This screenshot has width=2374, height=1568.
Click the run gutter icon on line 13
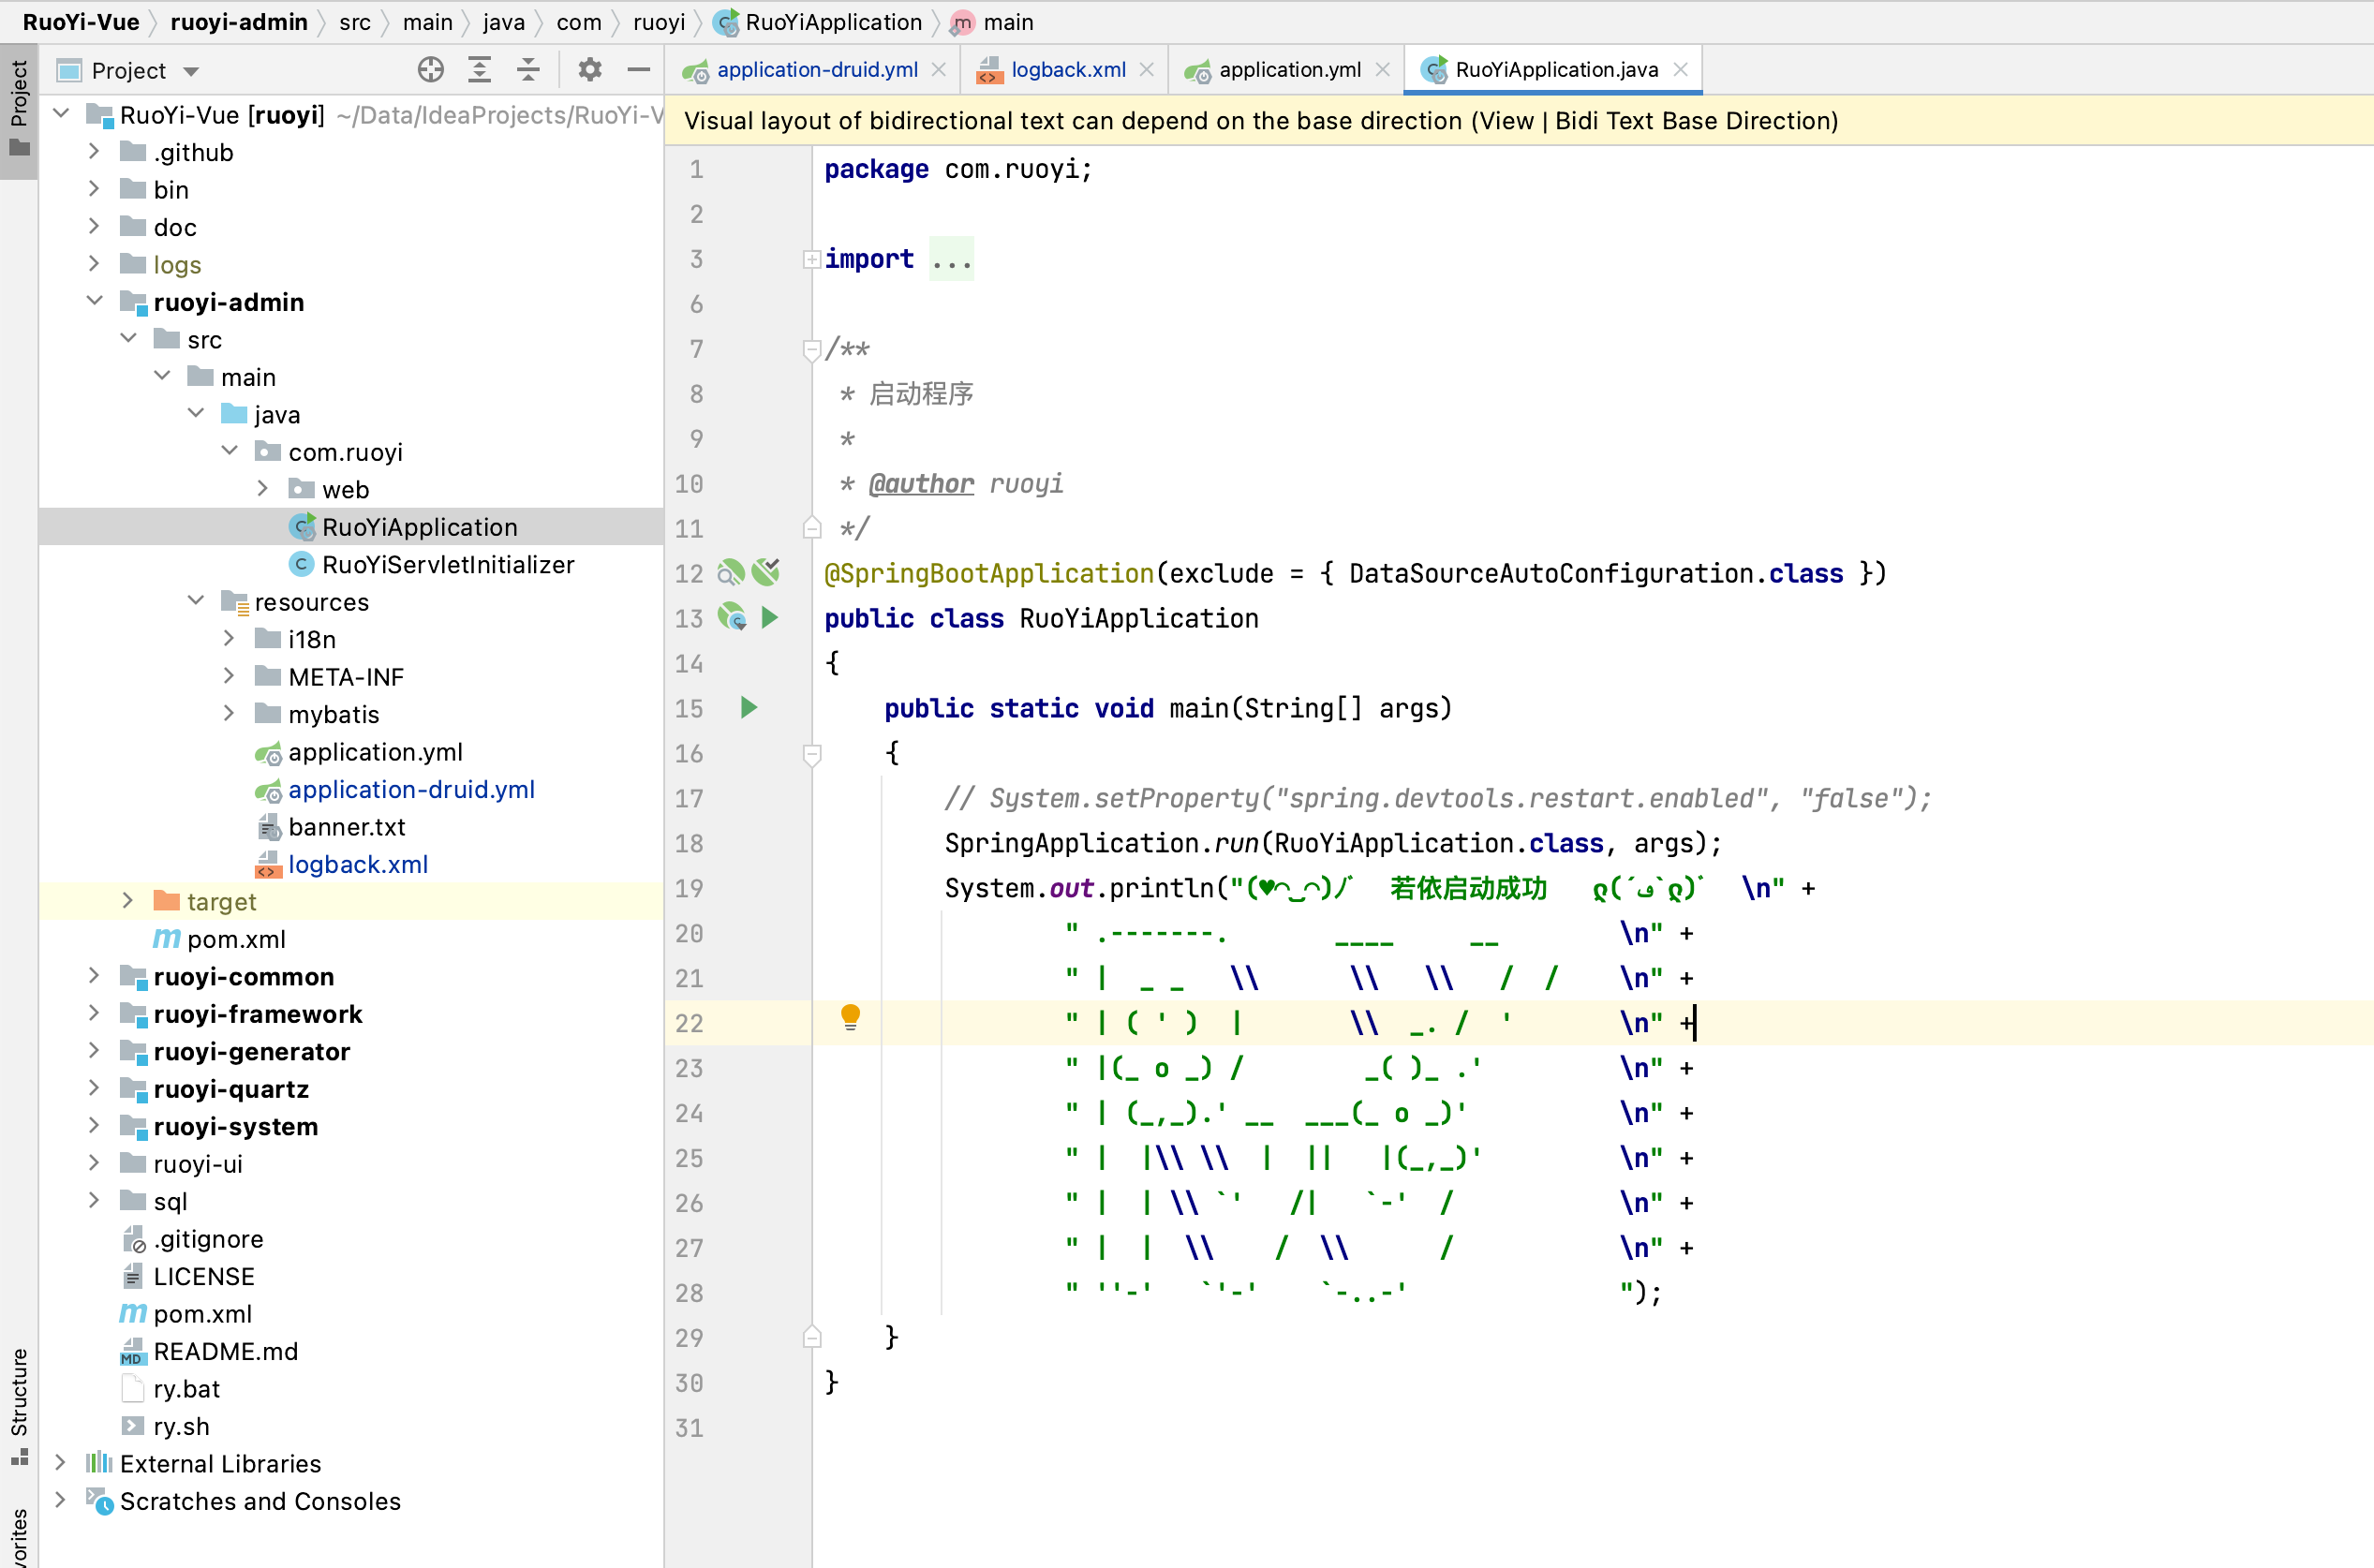tap(769, 618)
